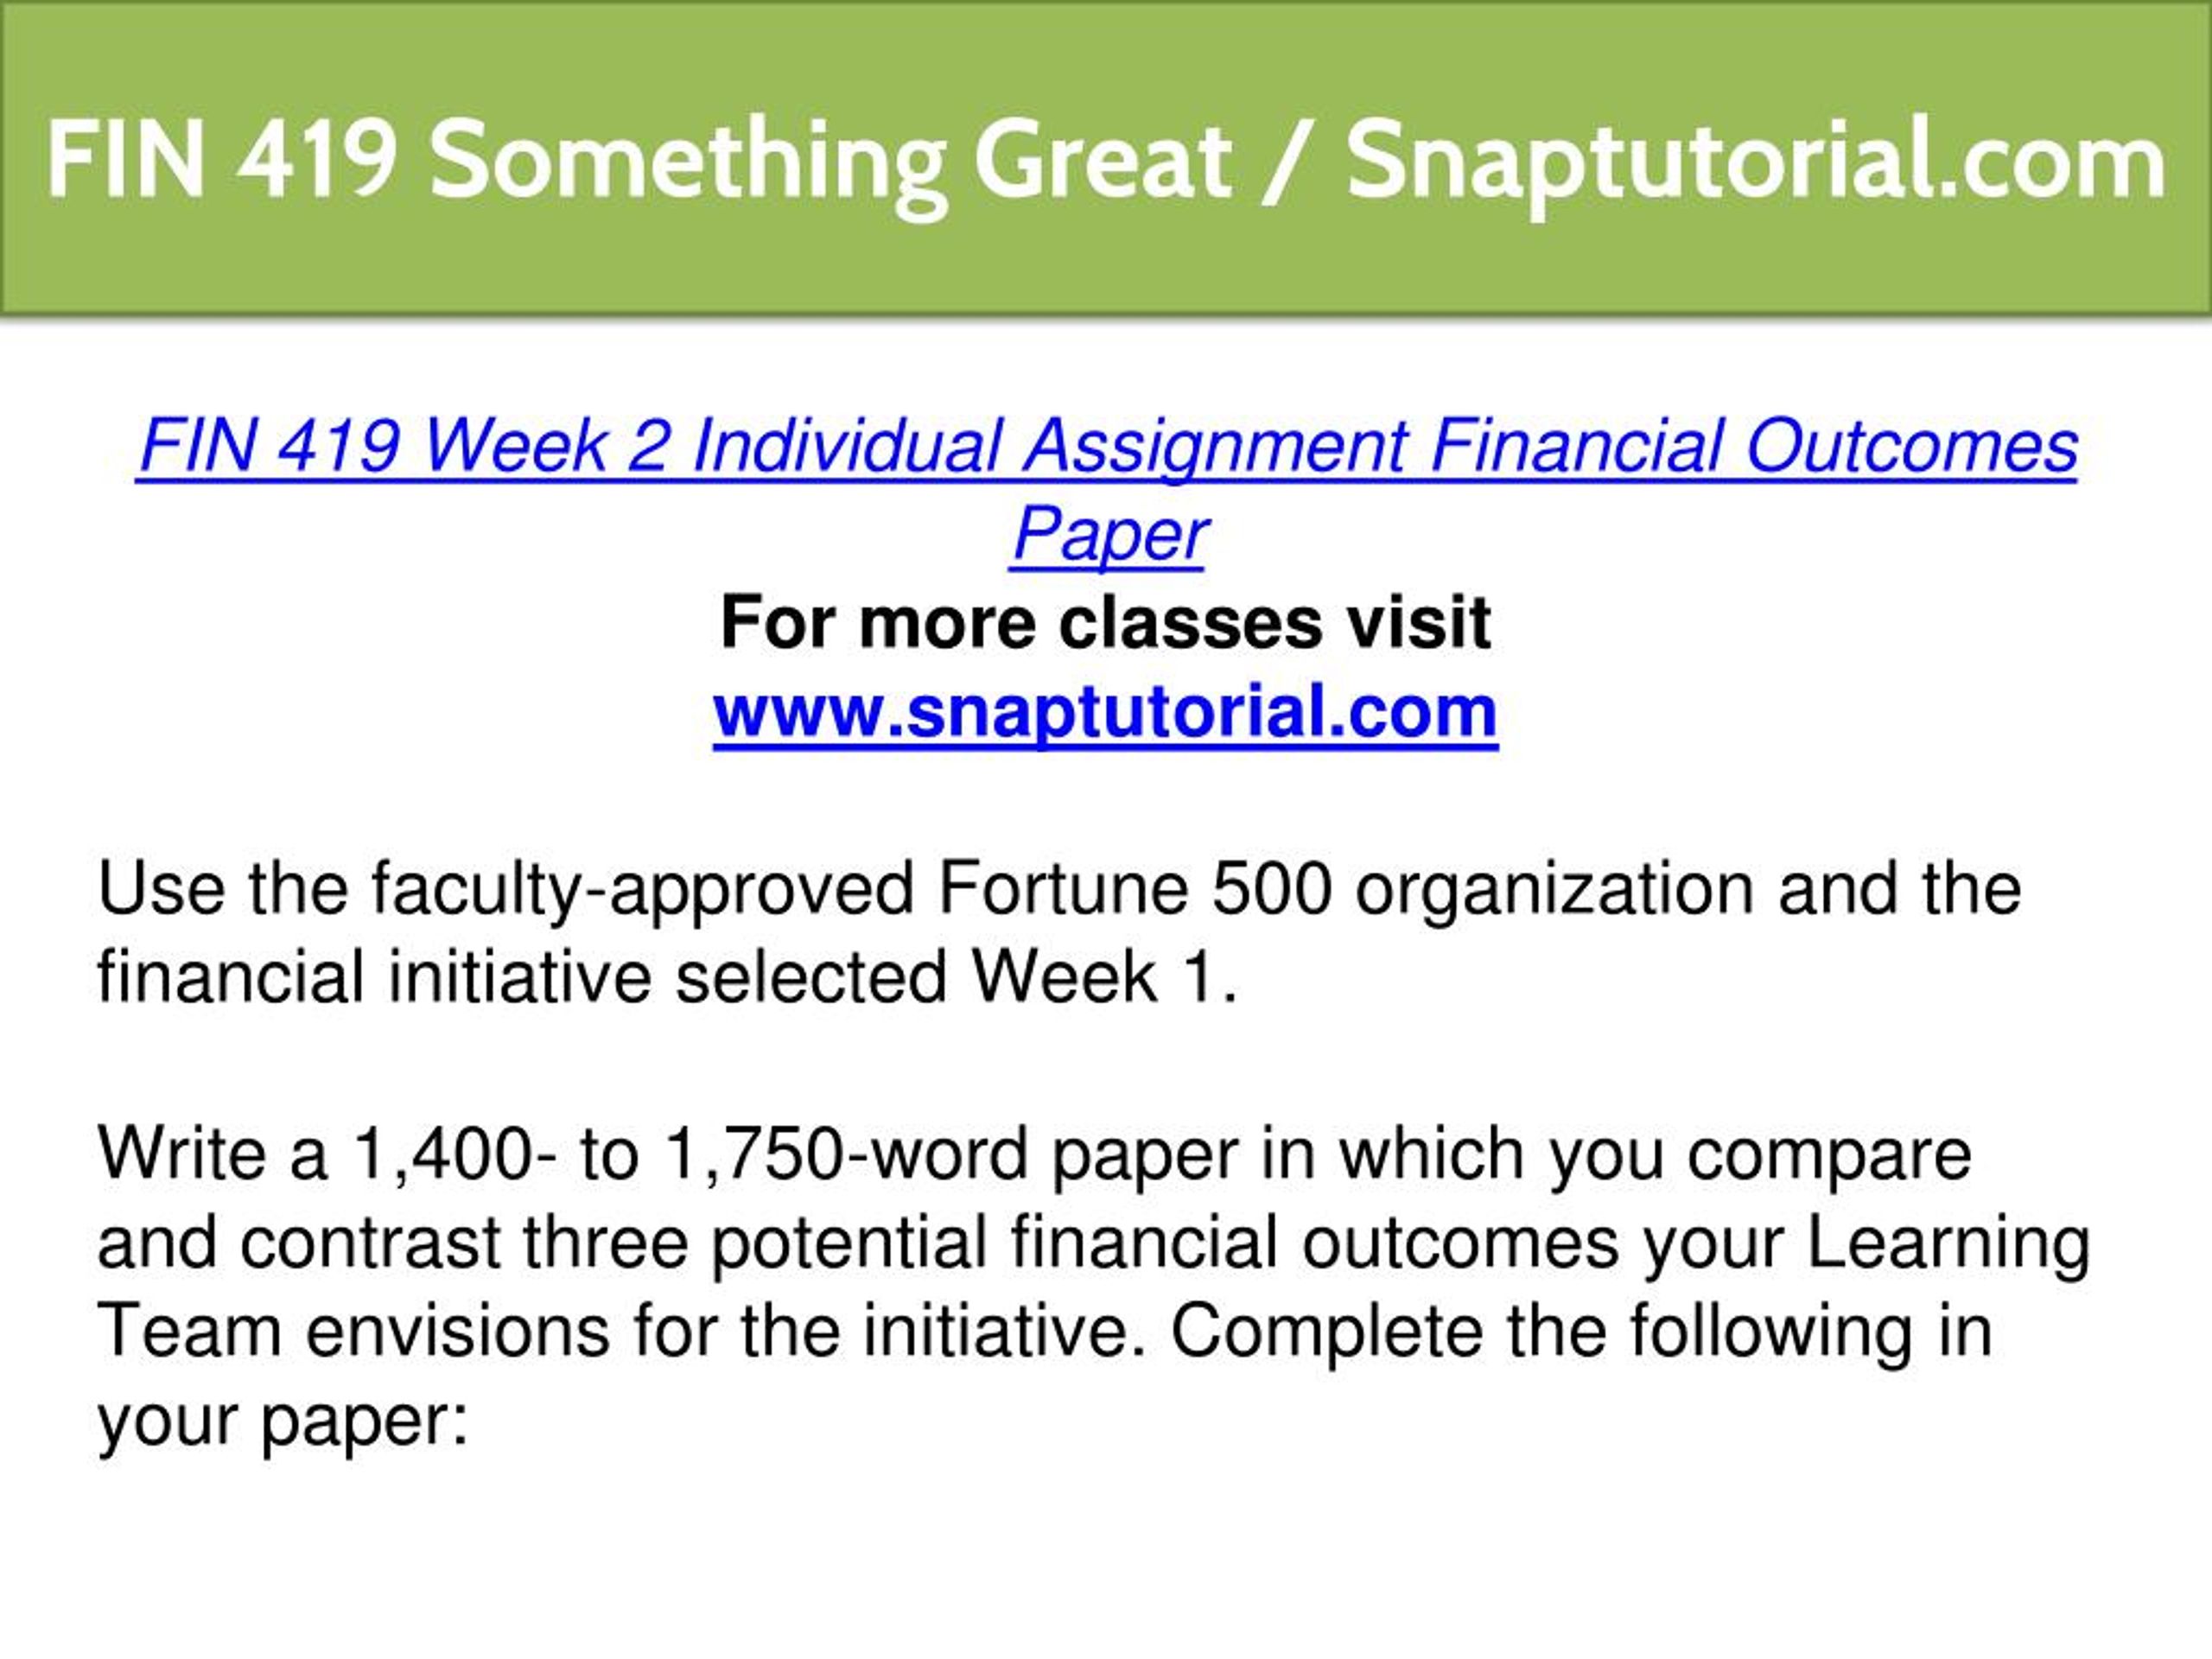The height and width of the screenshot is (1659, 2212).
Task: Click 'Snaptutorial.com' in the green header
Action: click(x=1756, y=162)
